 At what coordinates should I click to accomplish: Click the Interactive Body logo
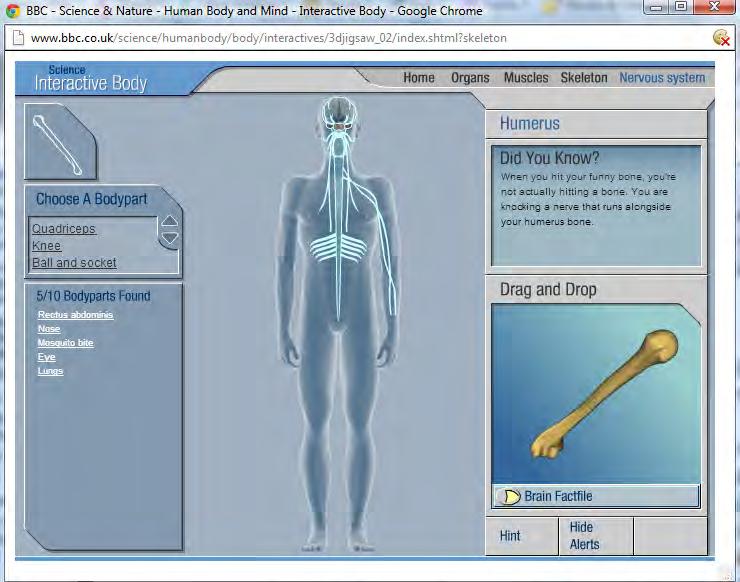tap(91, 79)
